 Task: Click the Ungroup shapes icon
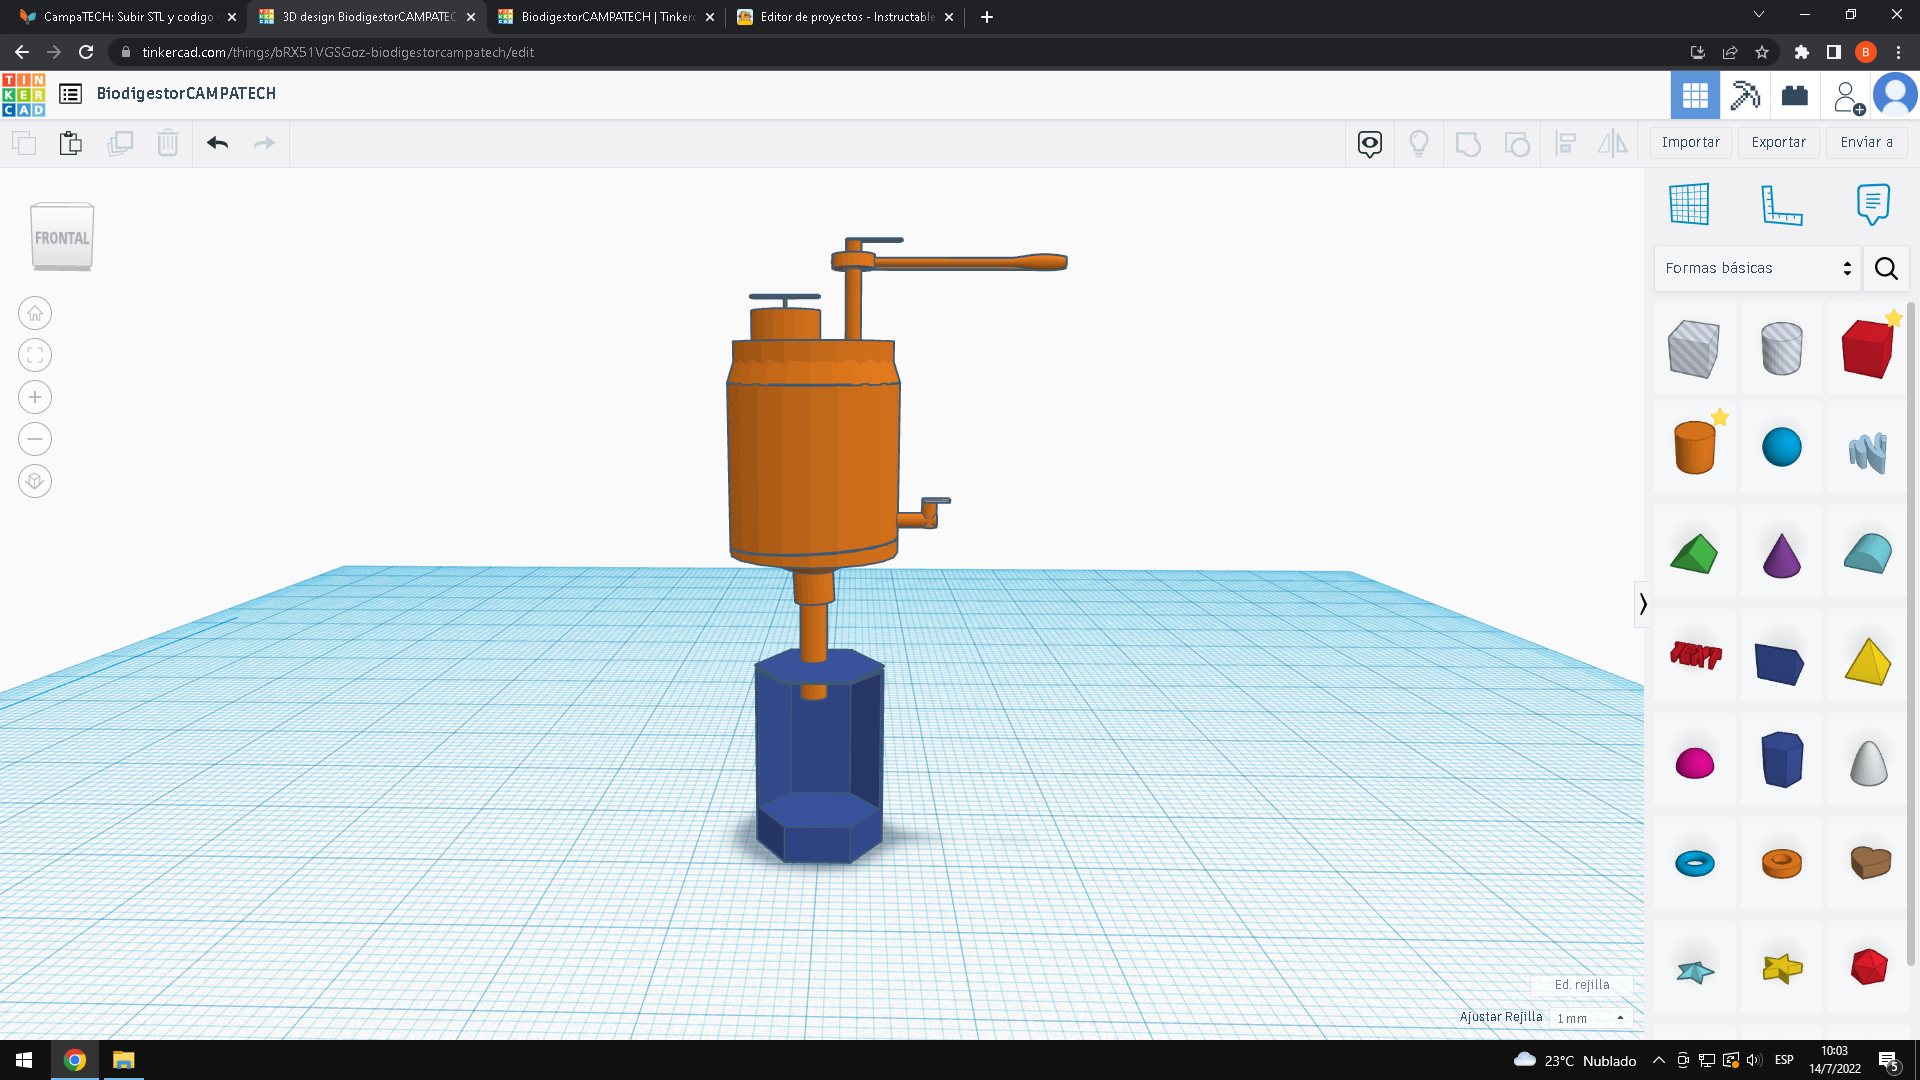click(1517, 144)
